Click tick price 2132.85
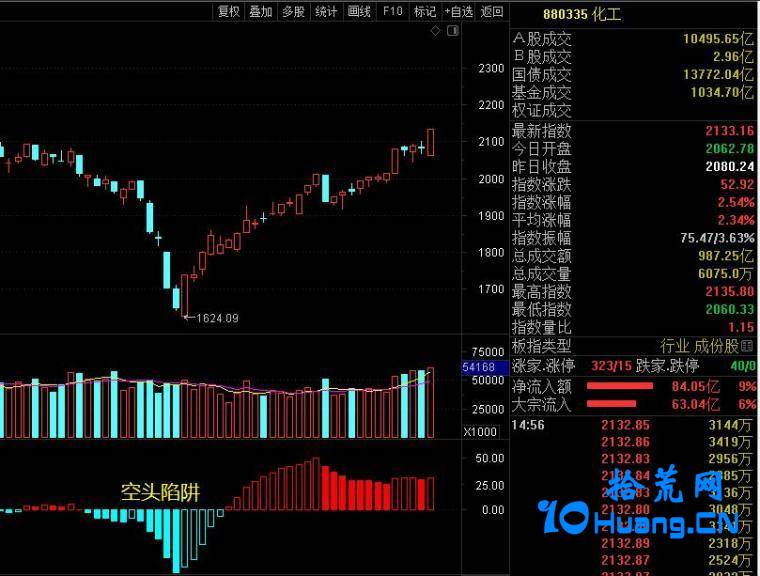 click(x=625, y=425)
